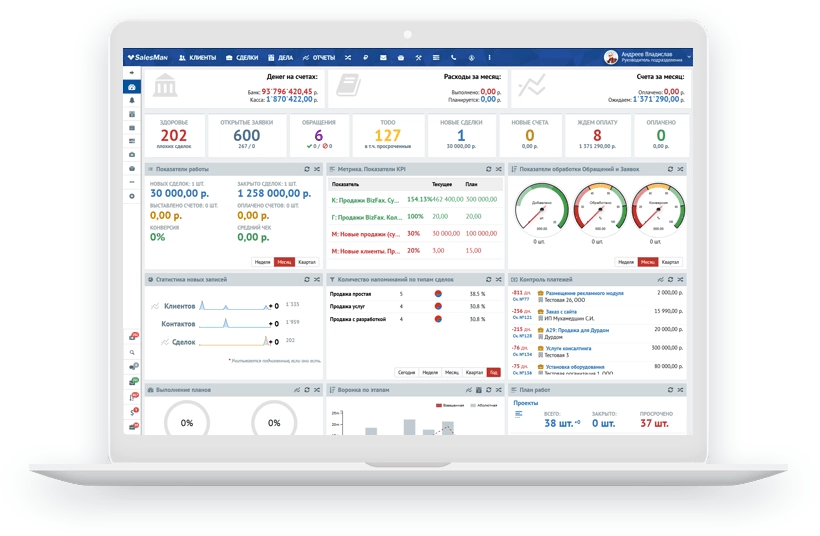Click sidebar dollar icon with red badge
The height and width of the screenshot is (536, 820).
tap(133, 412)
